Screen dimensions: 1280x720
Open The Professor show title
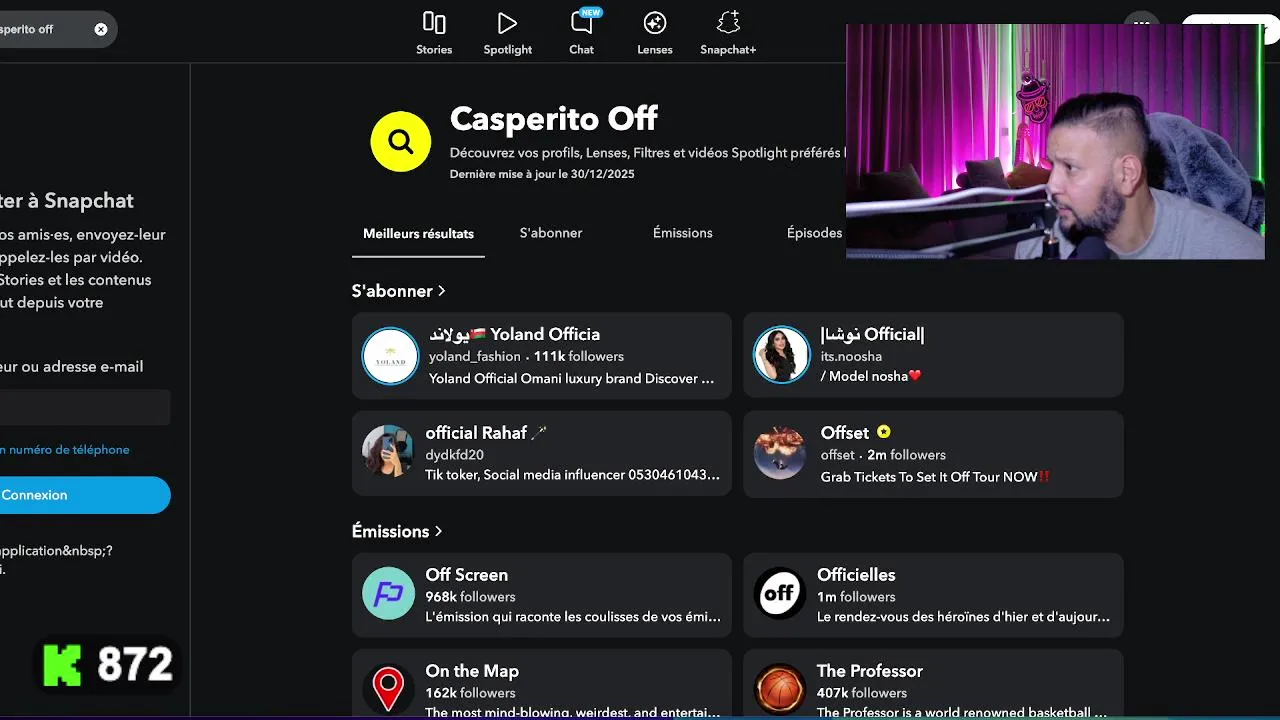click(870, 671)
